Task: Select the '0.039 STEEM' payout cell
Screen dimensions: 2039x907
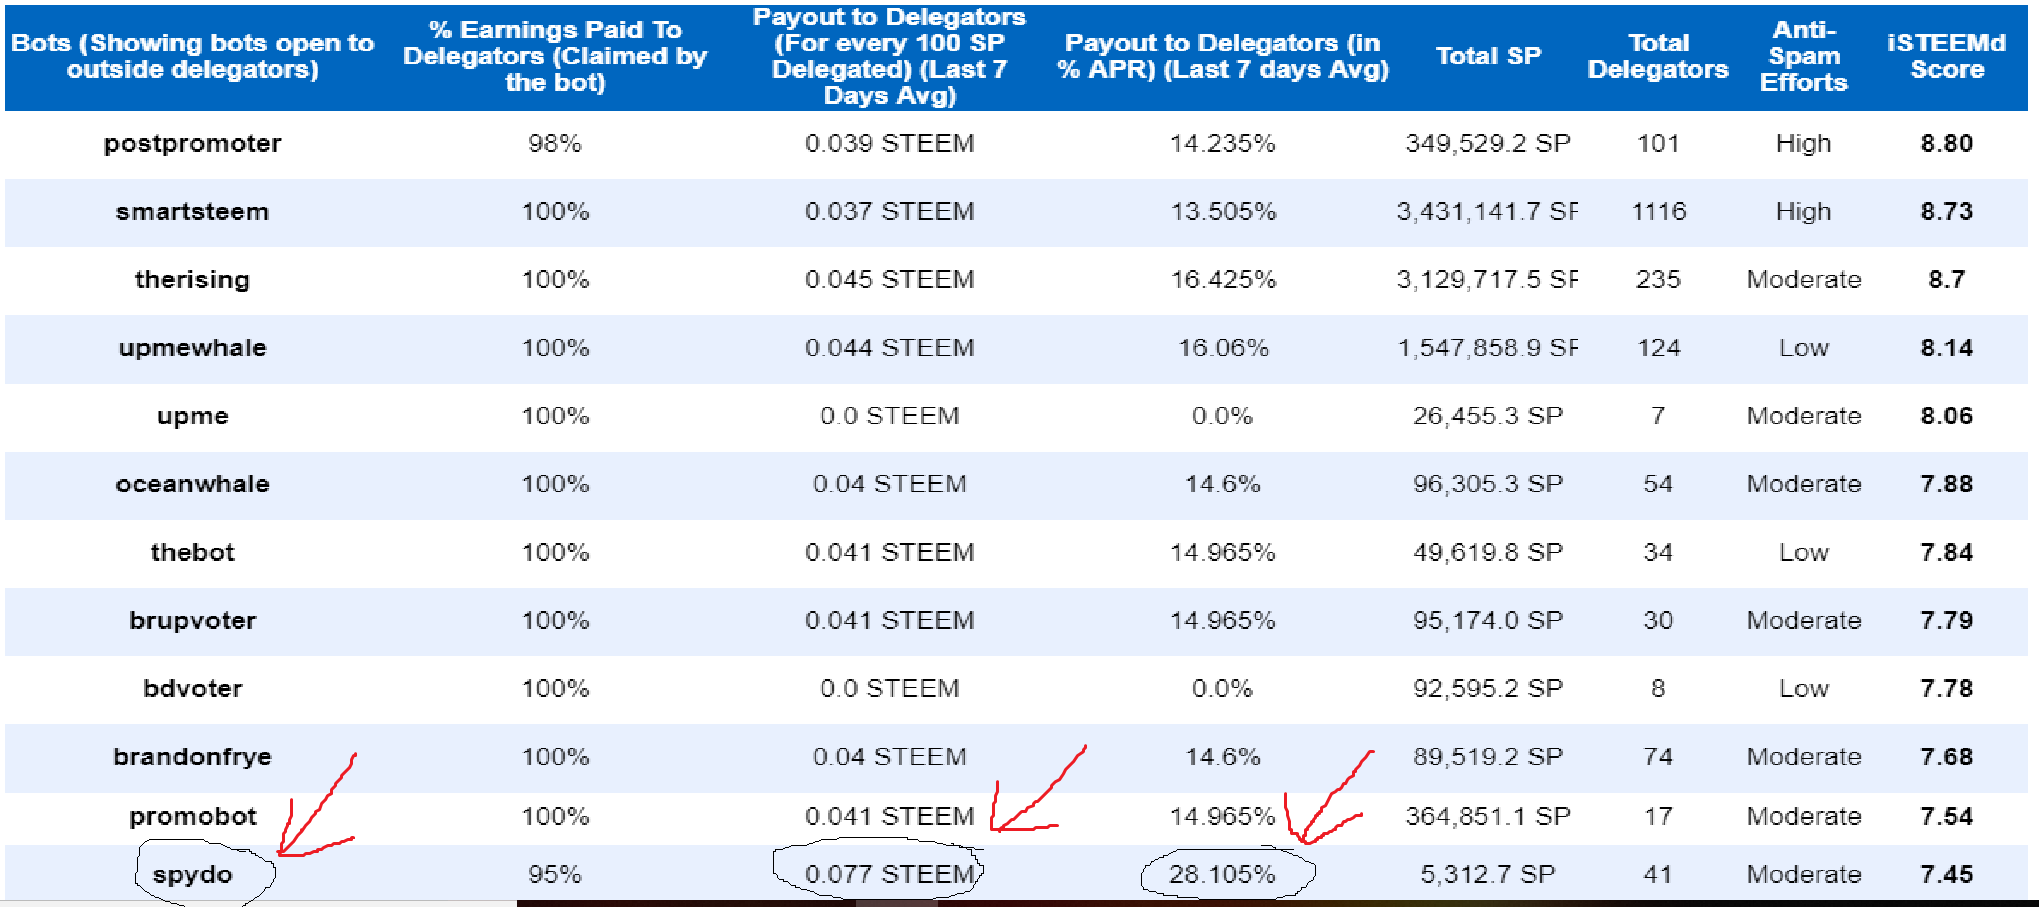Action: [x=889, y=144]
